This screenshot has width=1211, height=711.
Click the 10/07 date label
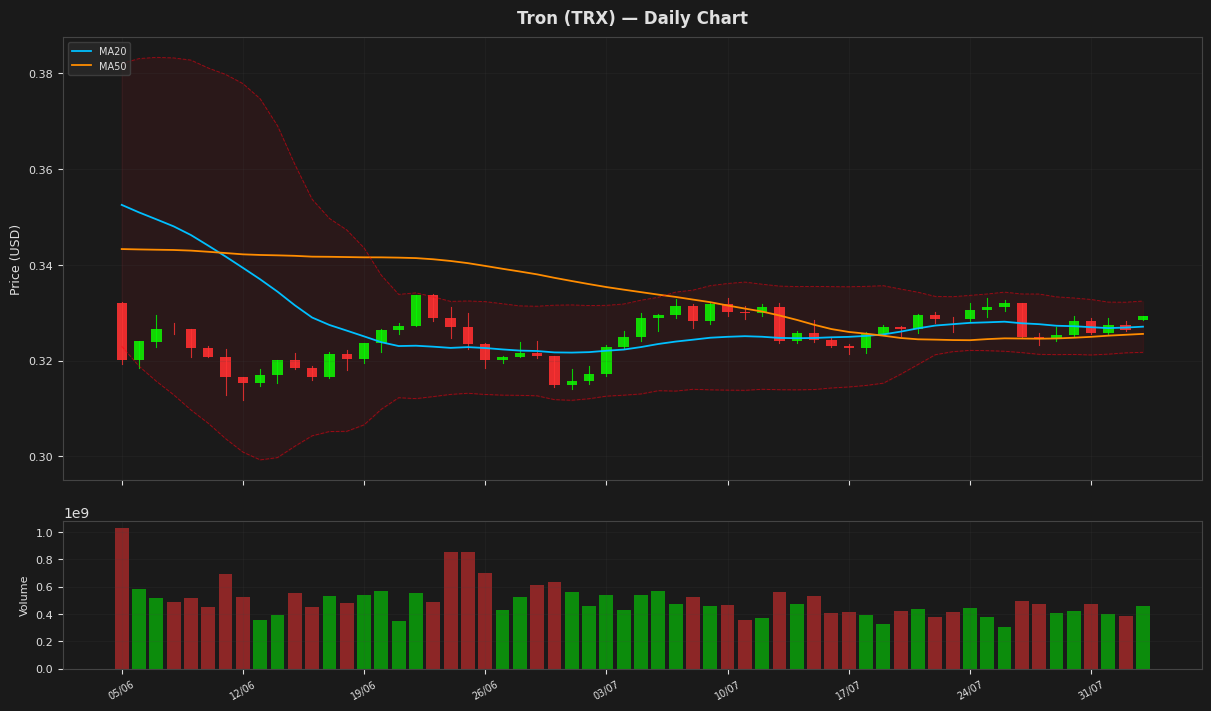(x=726, y=690)
